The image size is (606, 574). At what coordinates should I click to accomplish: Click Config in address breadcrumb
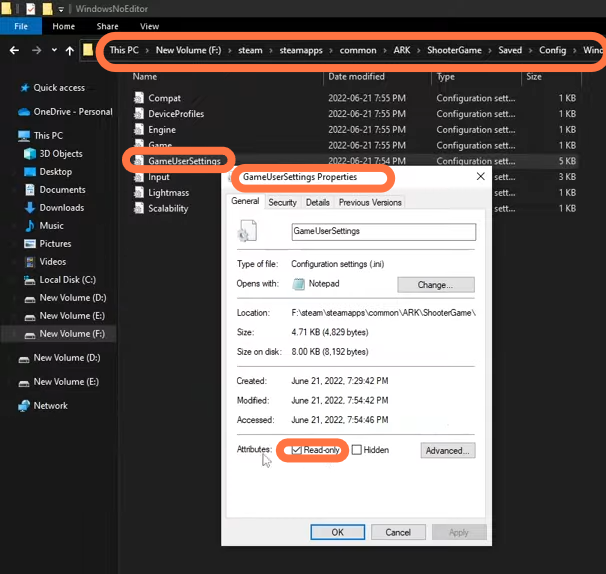[x=552, y=50]
